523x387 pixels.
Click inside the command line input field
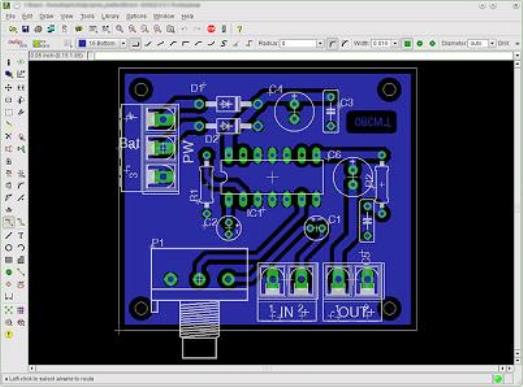304,56
